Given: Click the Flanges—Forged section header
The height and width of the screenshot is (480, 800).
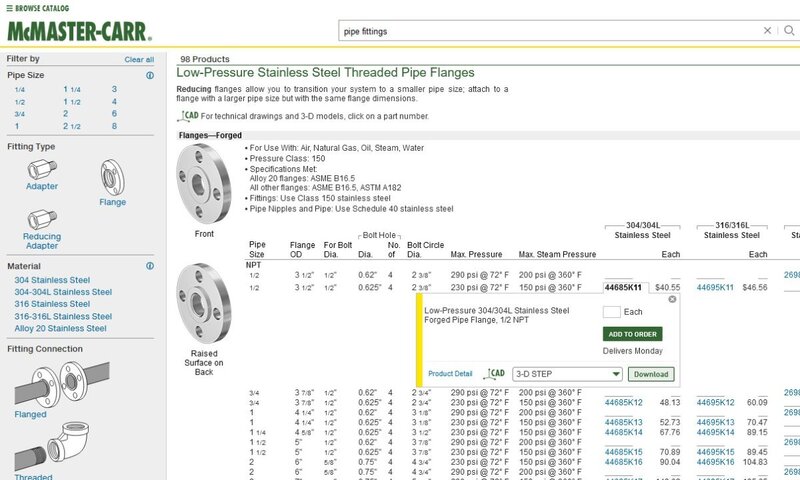Looking at the screenshot, I should point(210,135).
